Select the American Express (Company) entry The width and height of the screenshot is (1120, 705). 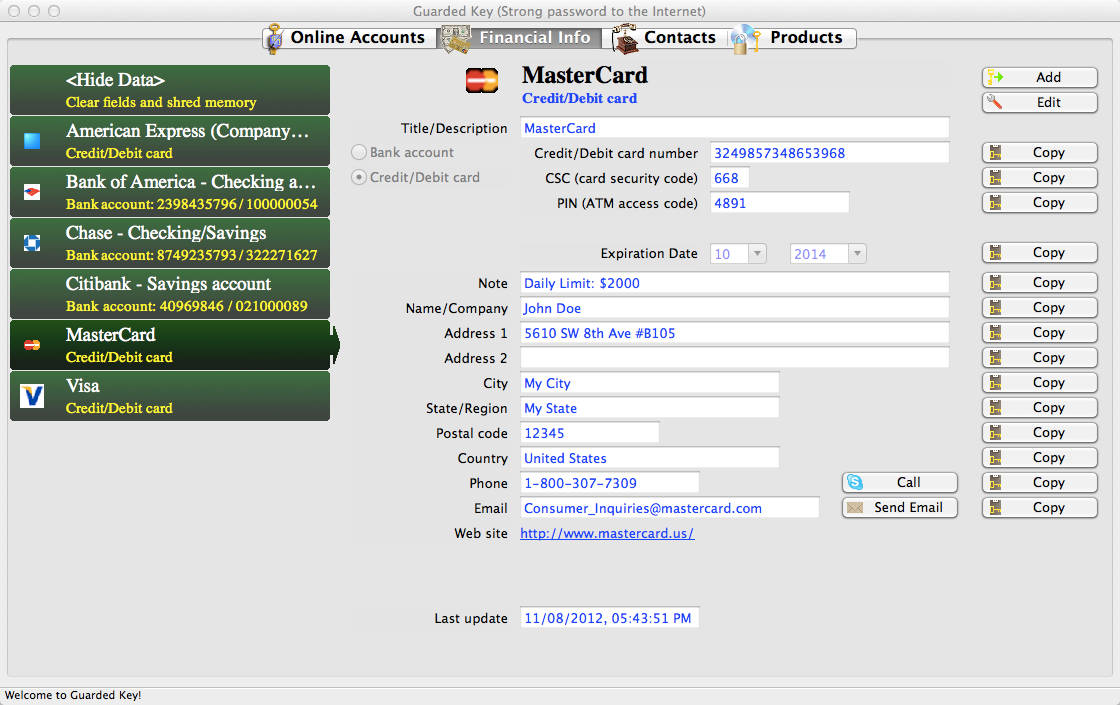tap(170, 141)
